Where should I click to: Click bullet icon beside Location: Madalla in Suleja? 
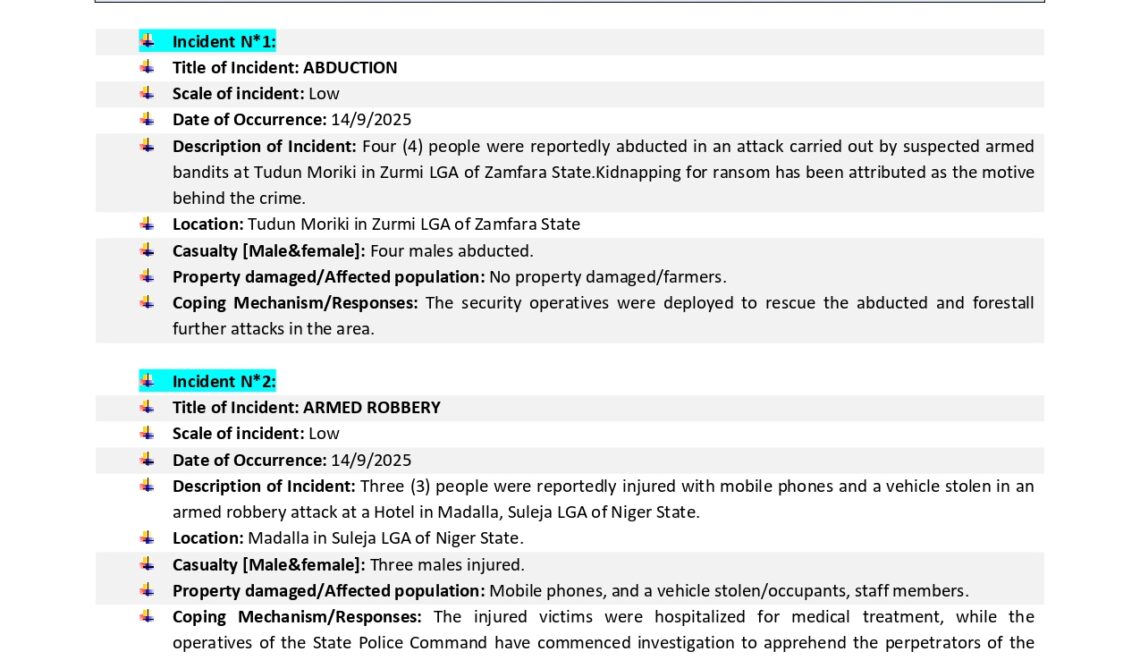pyautogui.click(x=147, y=538)
